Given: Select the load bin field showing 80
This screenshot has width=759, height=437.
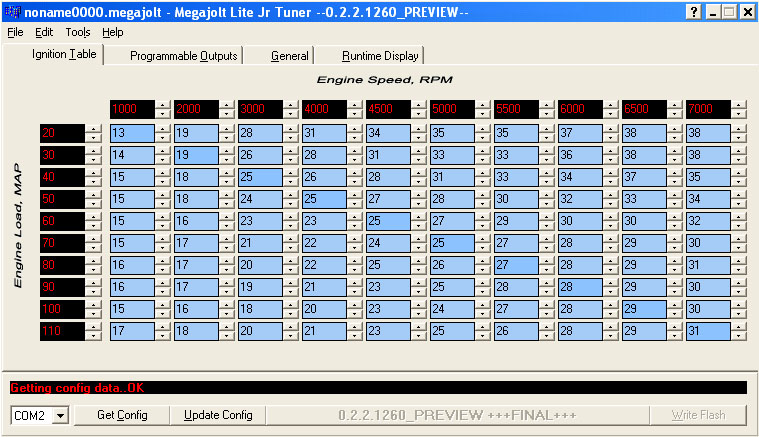Looking at the screenshot, I should (x=62, y=265).
